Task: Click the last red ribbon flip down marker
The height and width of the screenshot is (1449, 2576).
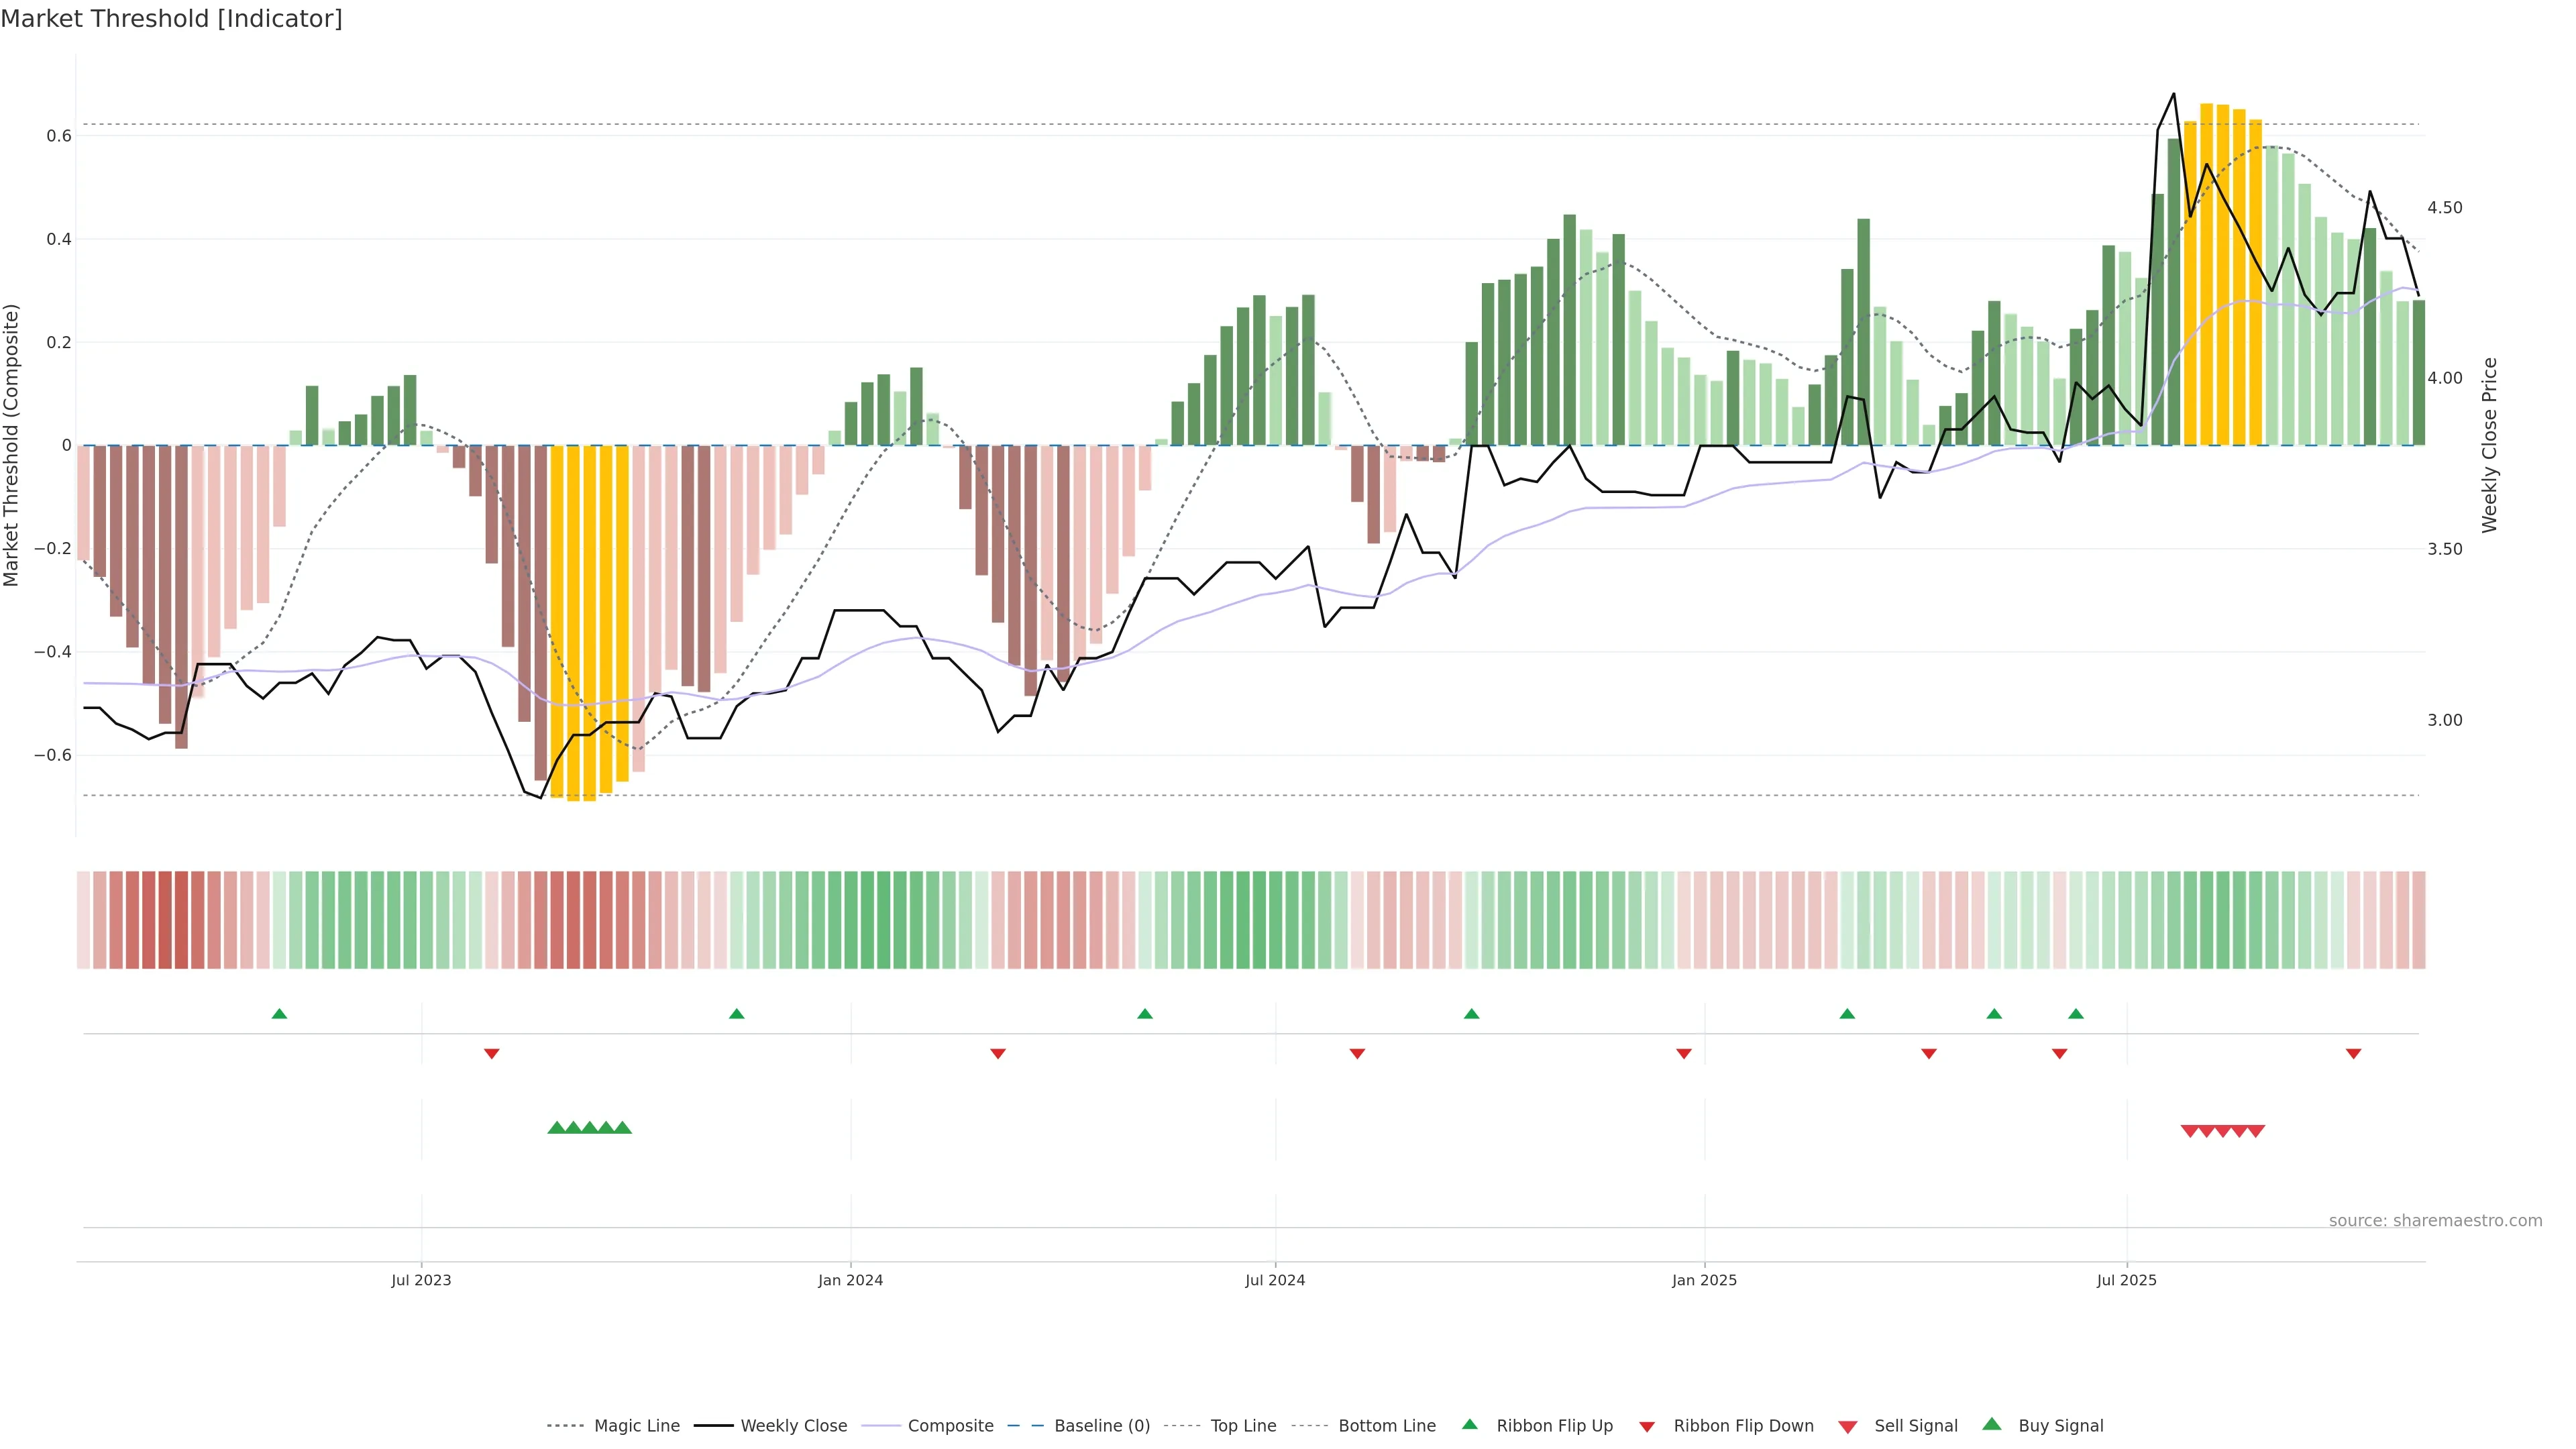Action: click(2353, 1053)
